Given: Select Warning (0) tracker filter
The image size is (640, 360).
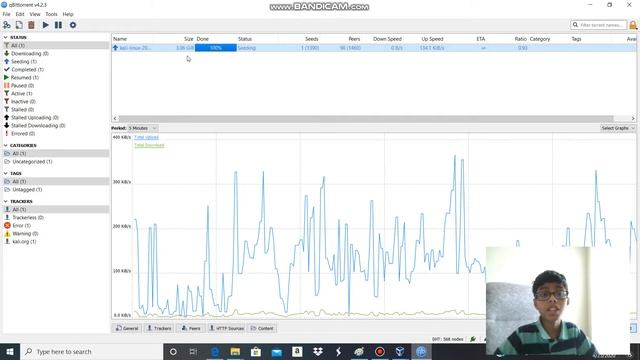Looking at the screenshot, I should tap(25, 233).
